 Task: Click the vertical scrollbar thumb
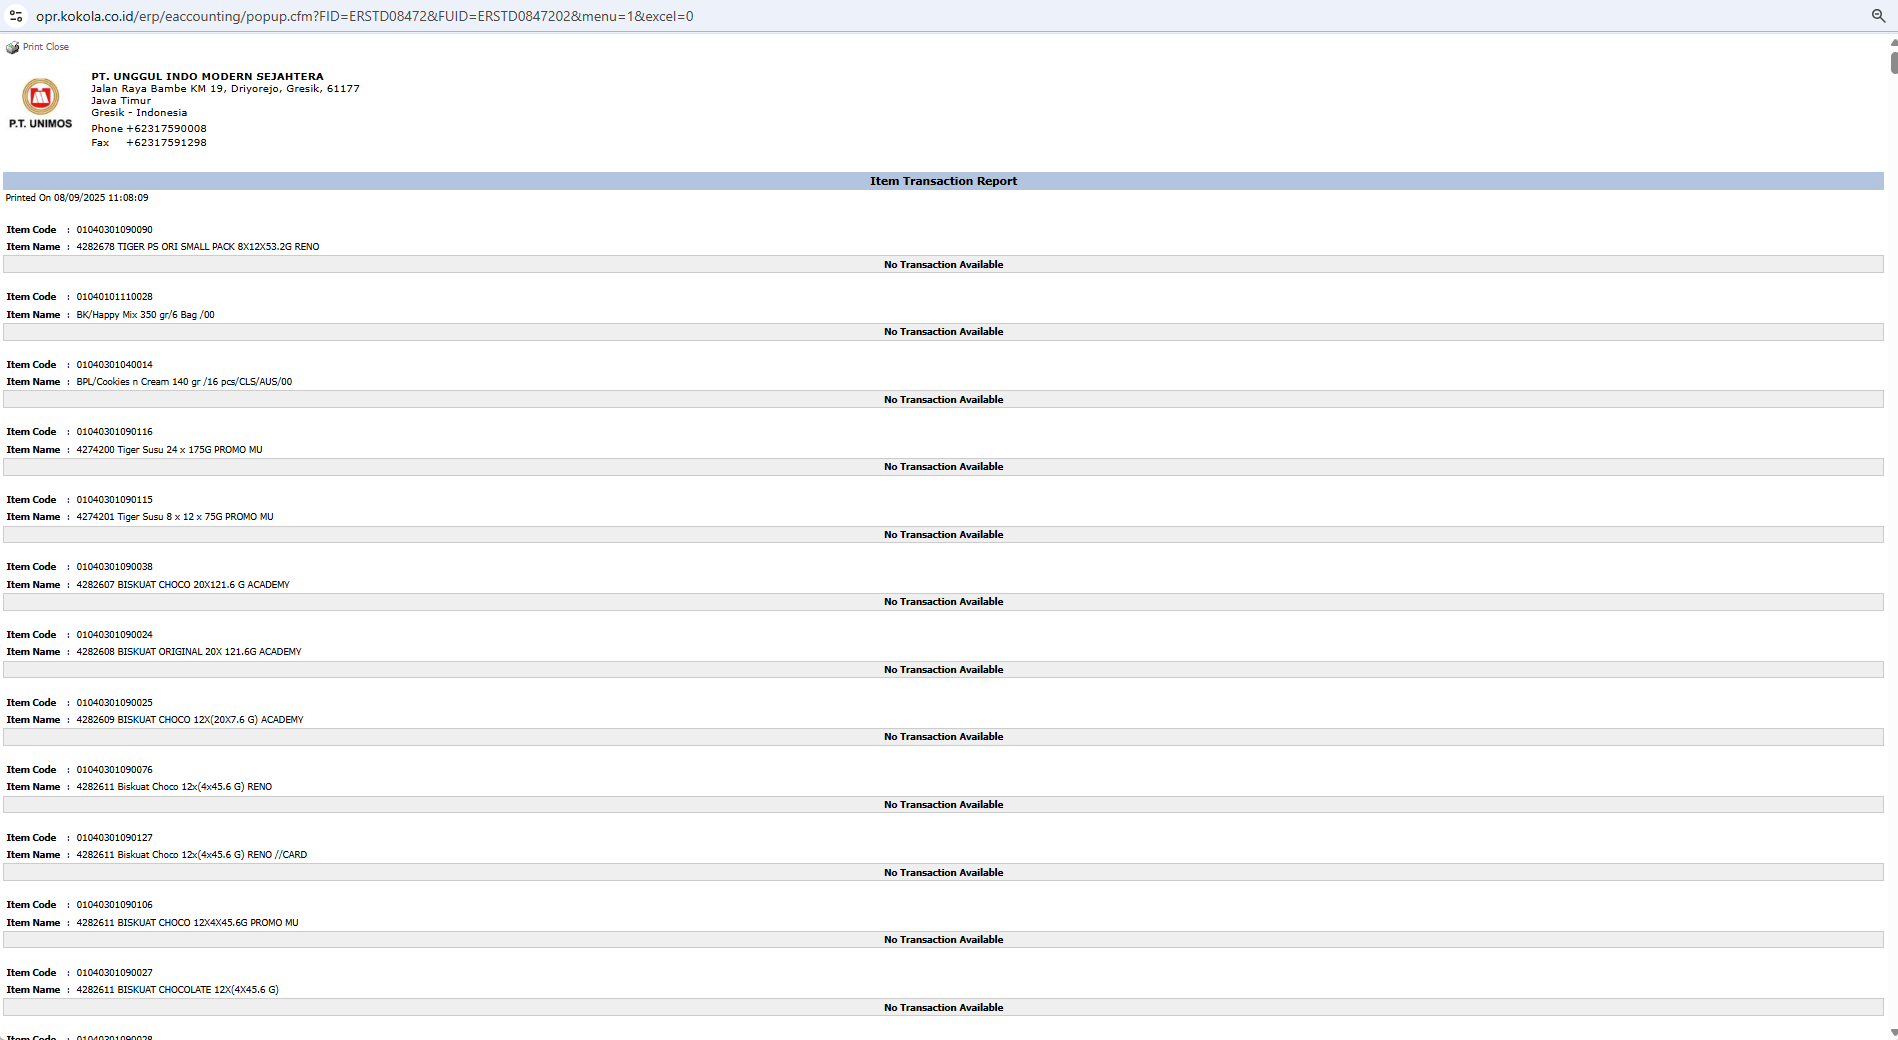coord(1893,62)
